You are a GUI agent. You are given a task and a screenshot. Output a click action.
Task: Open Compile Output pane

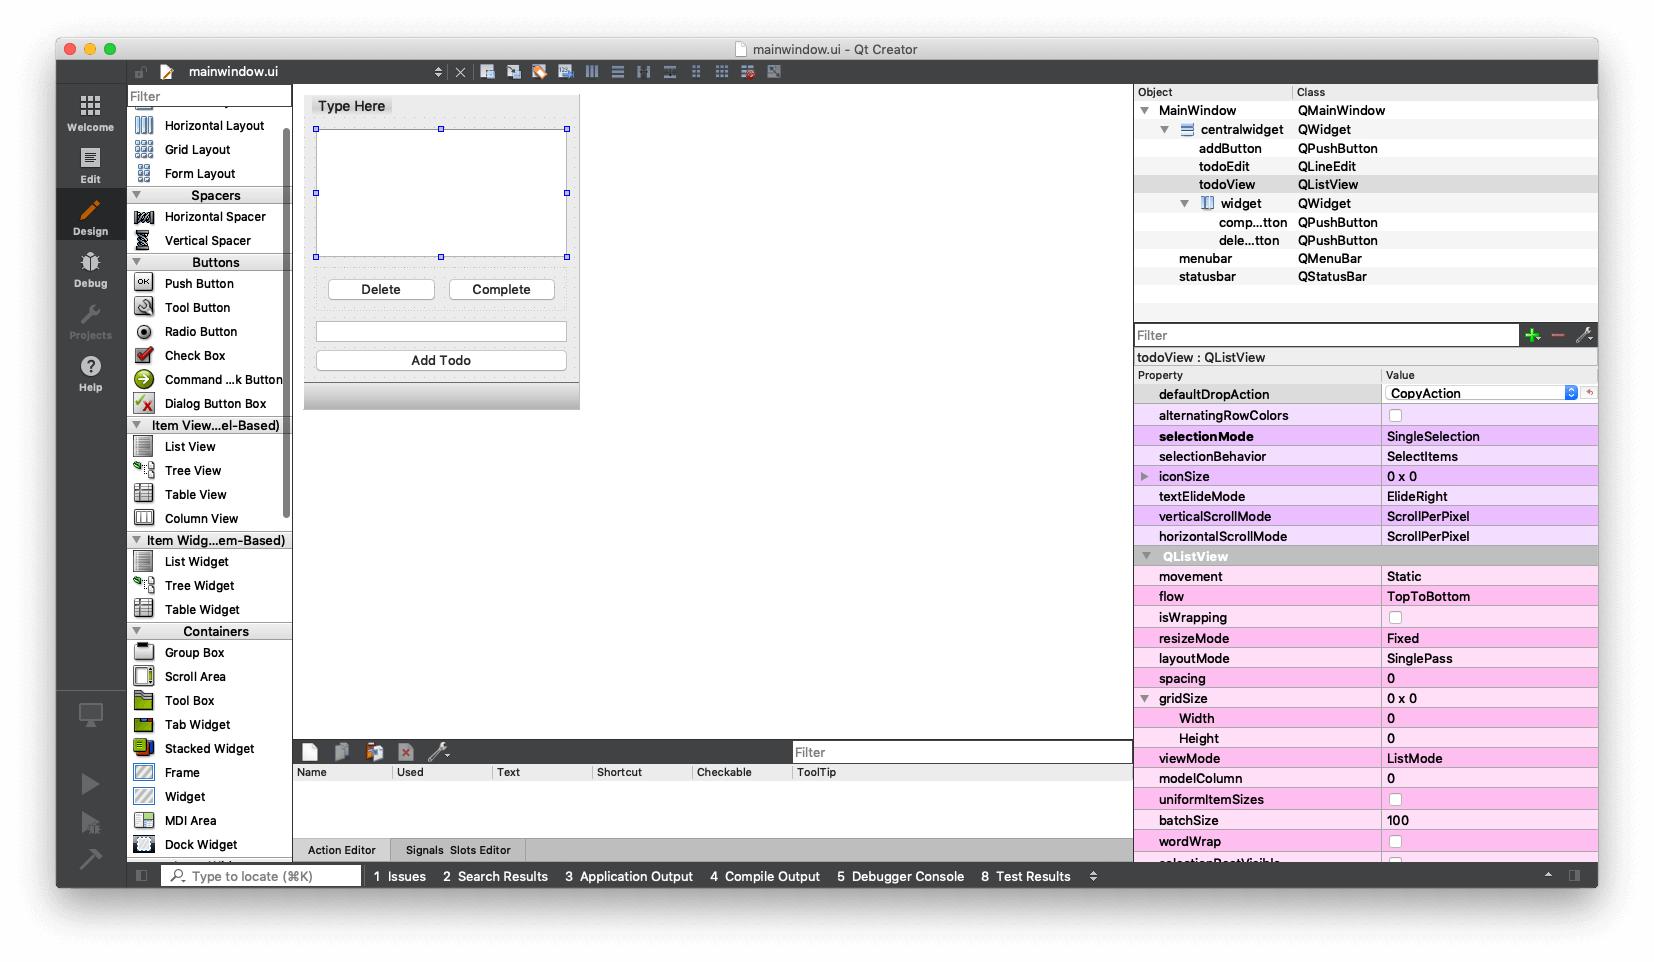[x=765, y=876]
